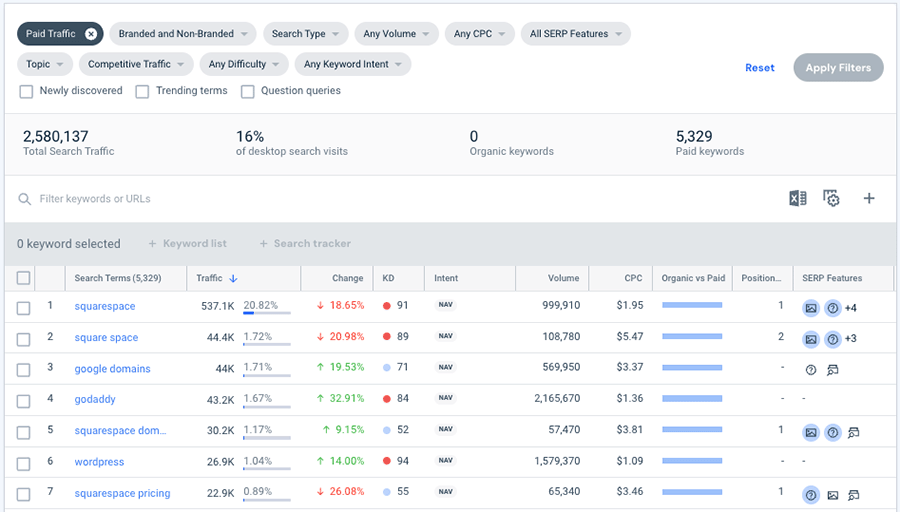The height and width of the screenshot is (512, 900).
Task: Select the google domains row checkbox
Action: (24, 370)
